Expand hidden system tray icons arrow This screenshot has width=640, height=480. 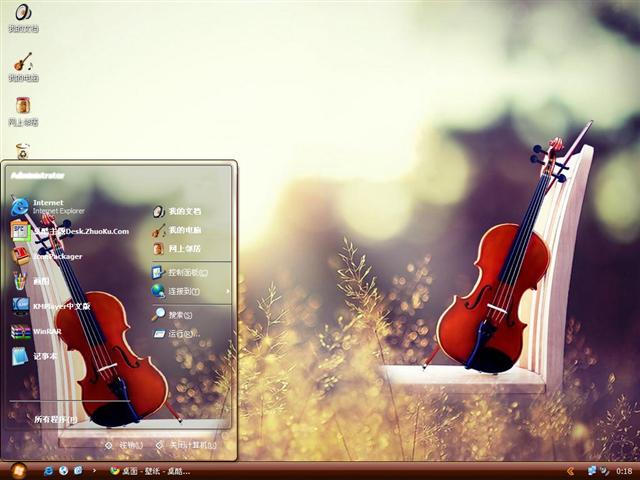(570, 471)
